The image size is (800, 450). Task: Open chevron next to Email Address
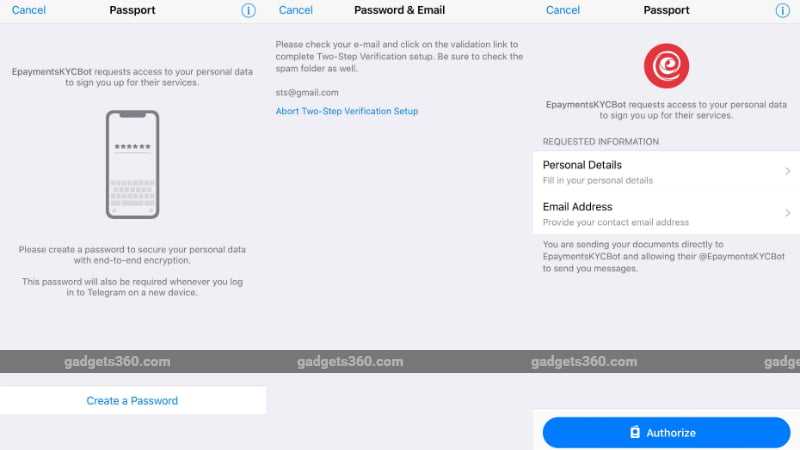(788, 213)
